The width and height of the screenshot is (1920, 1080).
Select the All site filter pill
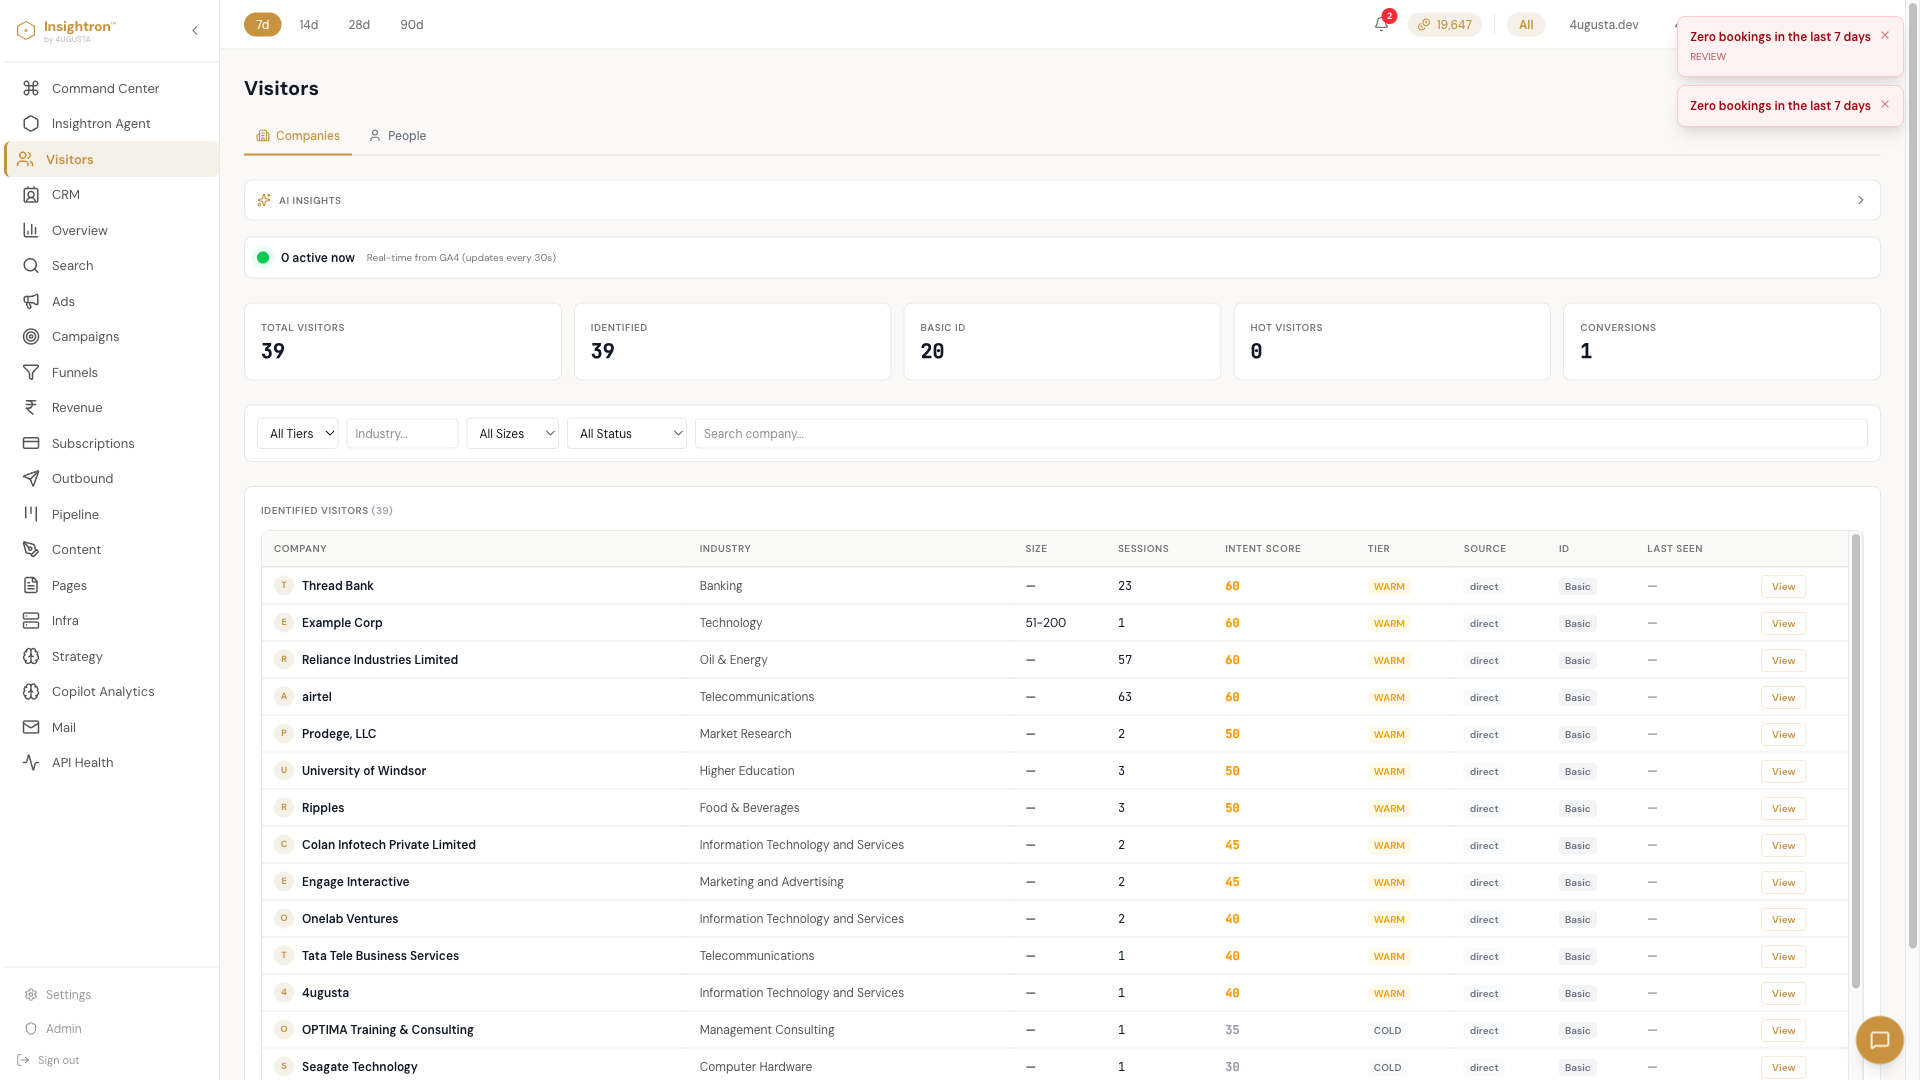(1526, 24)
